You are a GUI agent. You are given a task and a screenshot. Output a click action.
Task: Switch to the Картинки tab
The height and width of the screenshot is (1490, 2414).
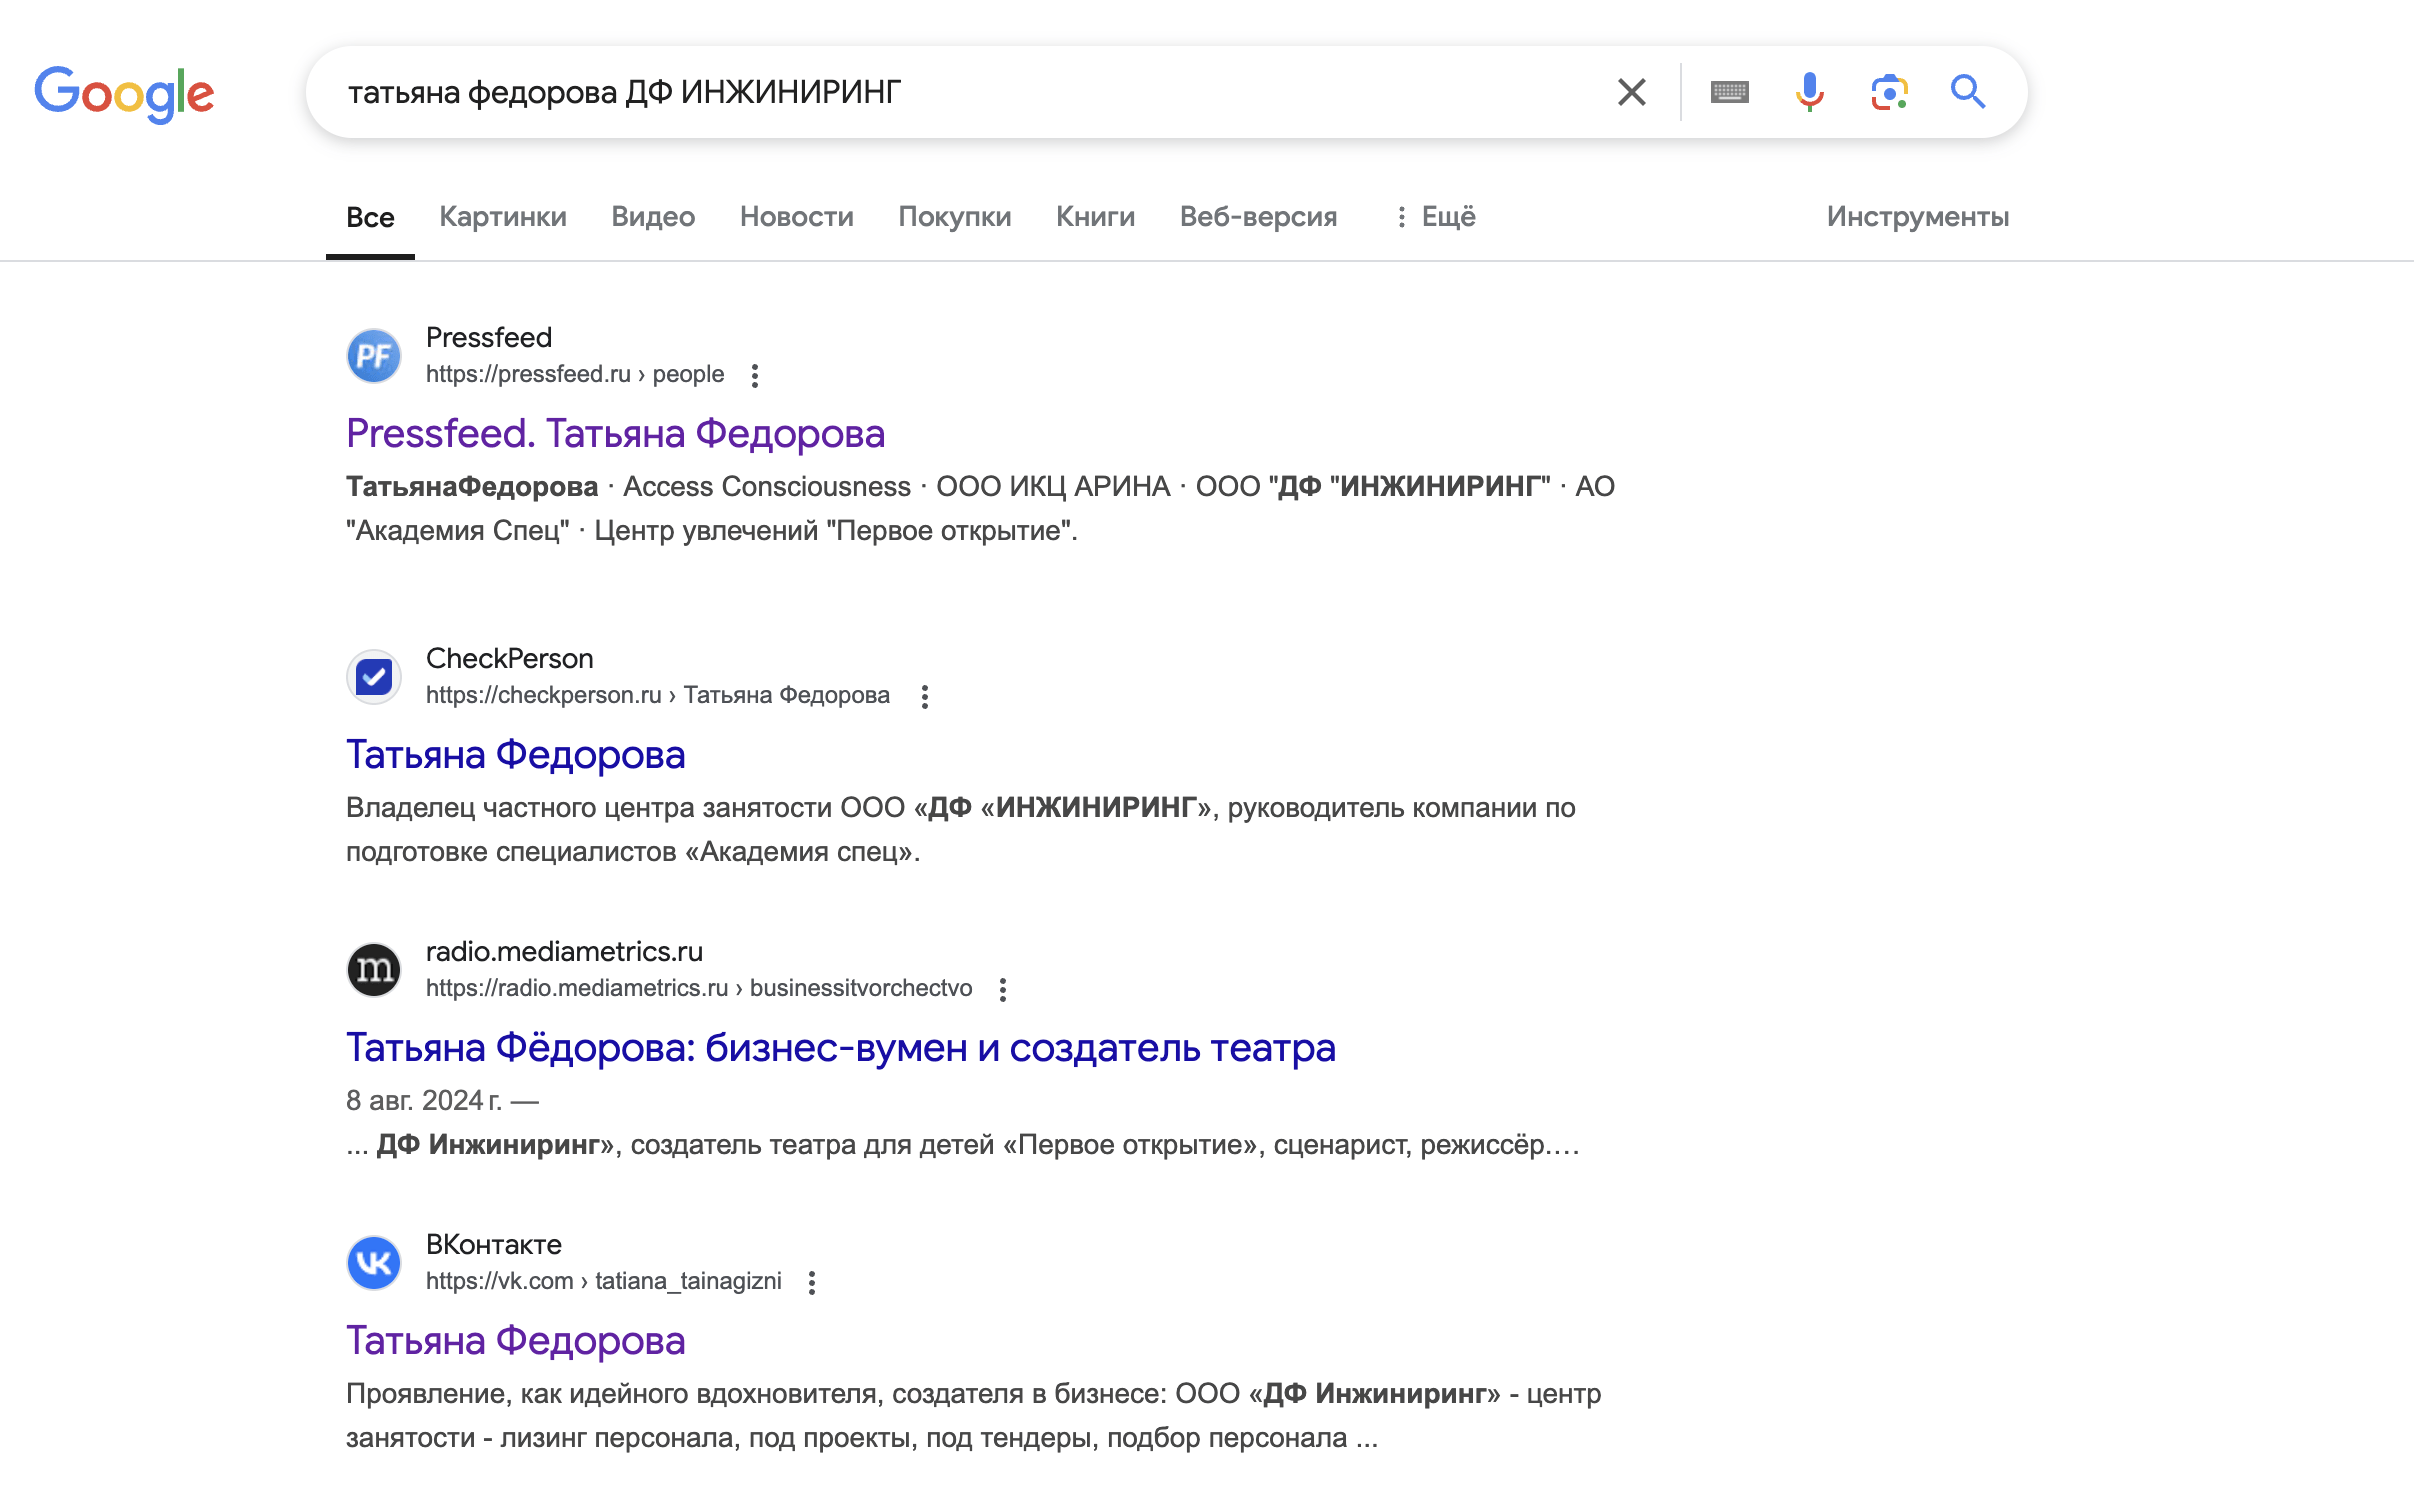point(502,217)
